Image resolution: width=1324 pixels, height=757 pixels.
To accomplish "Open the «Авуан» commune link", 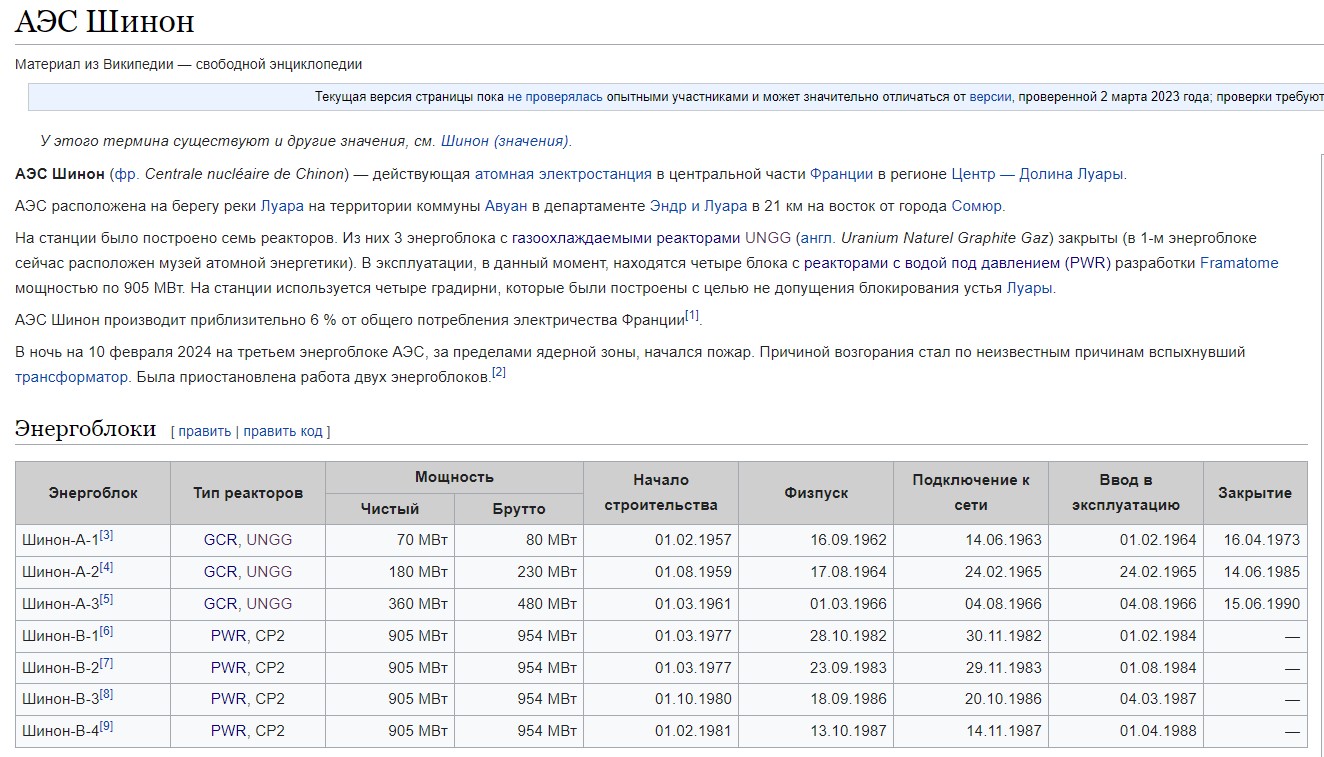I will (506, 206).
